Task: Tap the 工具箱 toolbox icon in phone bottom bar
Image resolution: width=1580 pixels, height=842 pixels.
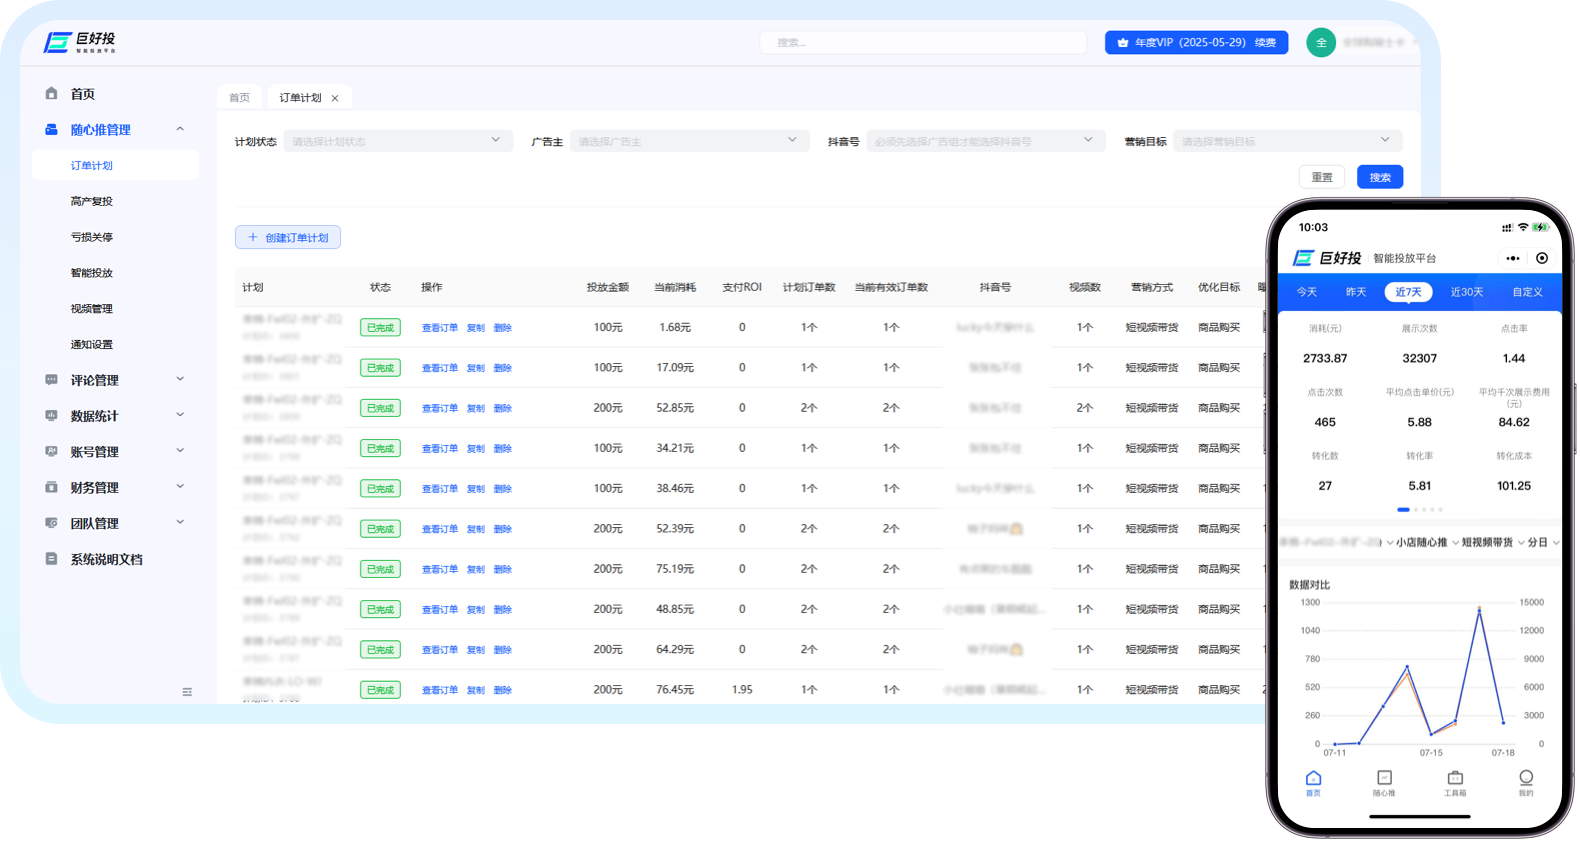Action: click(x=1455, y=778)
